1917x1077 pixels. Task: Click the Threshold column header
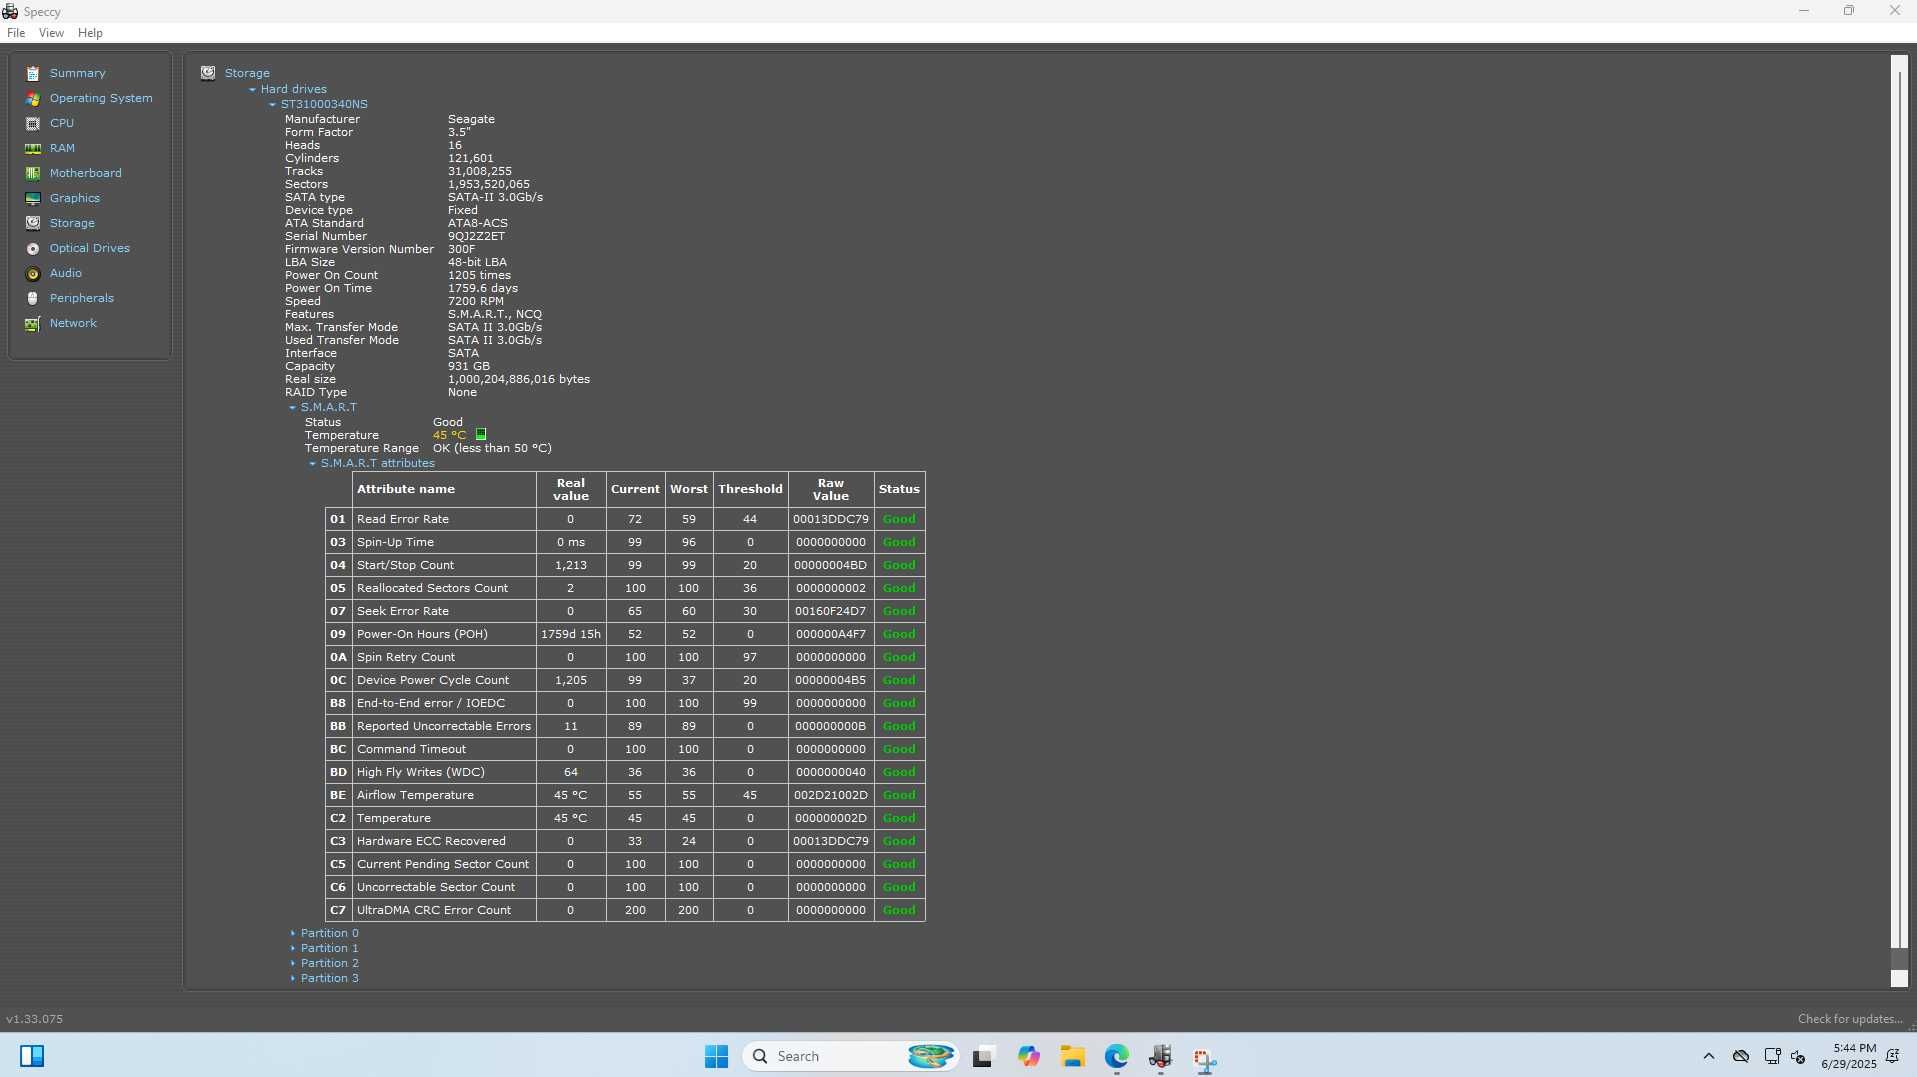tap(750, 489)
